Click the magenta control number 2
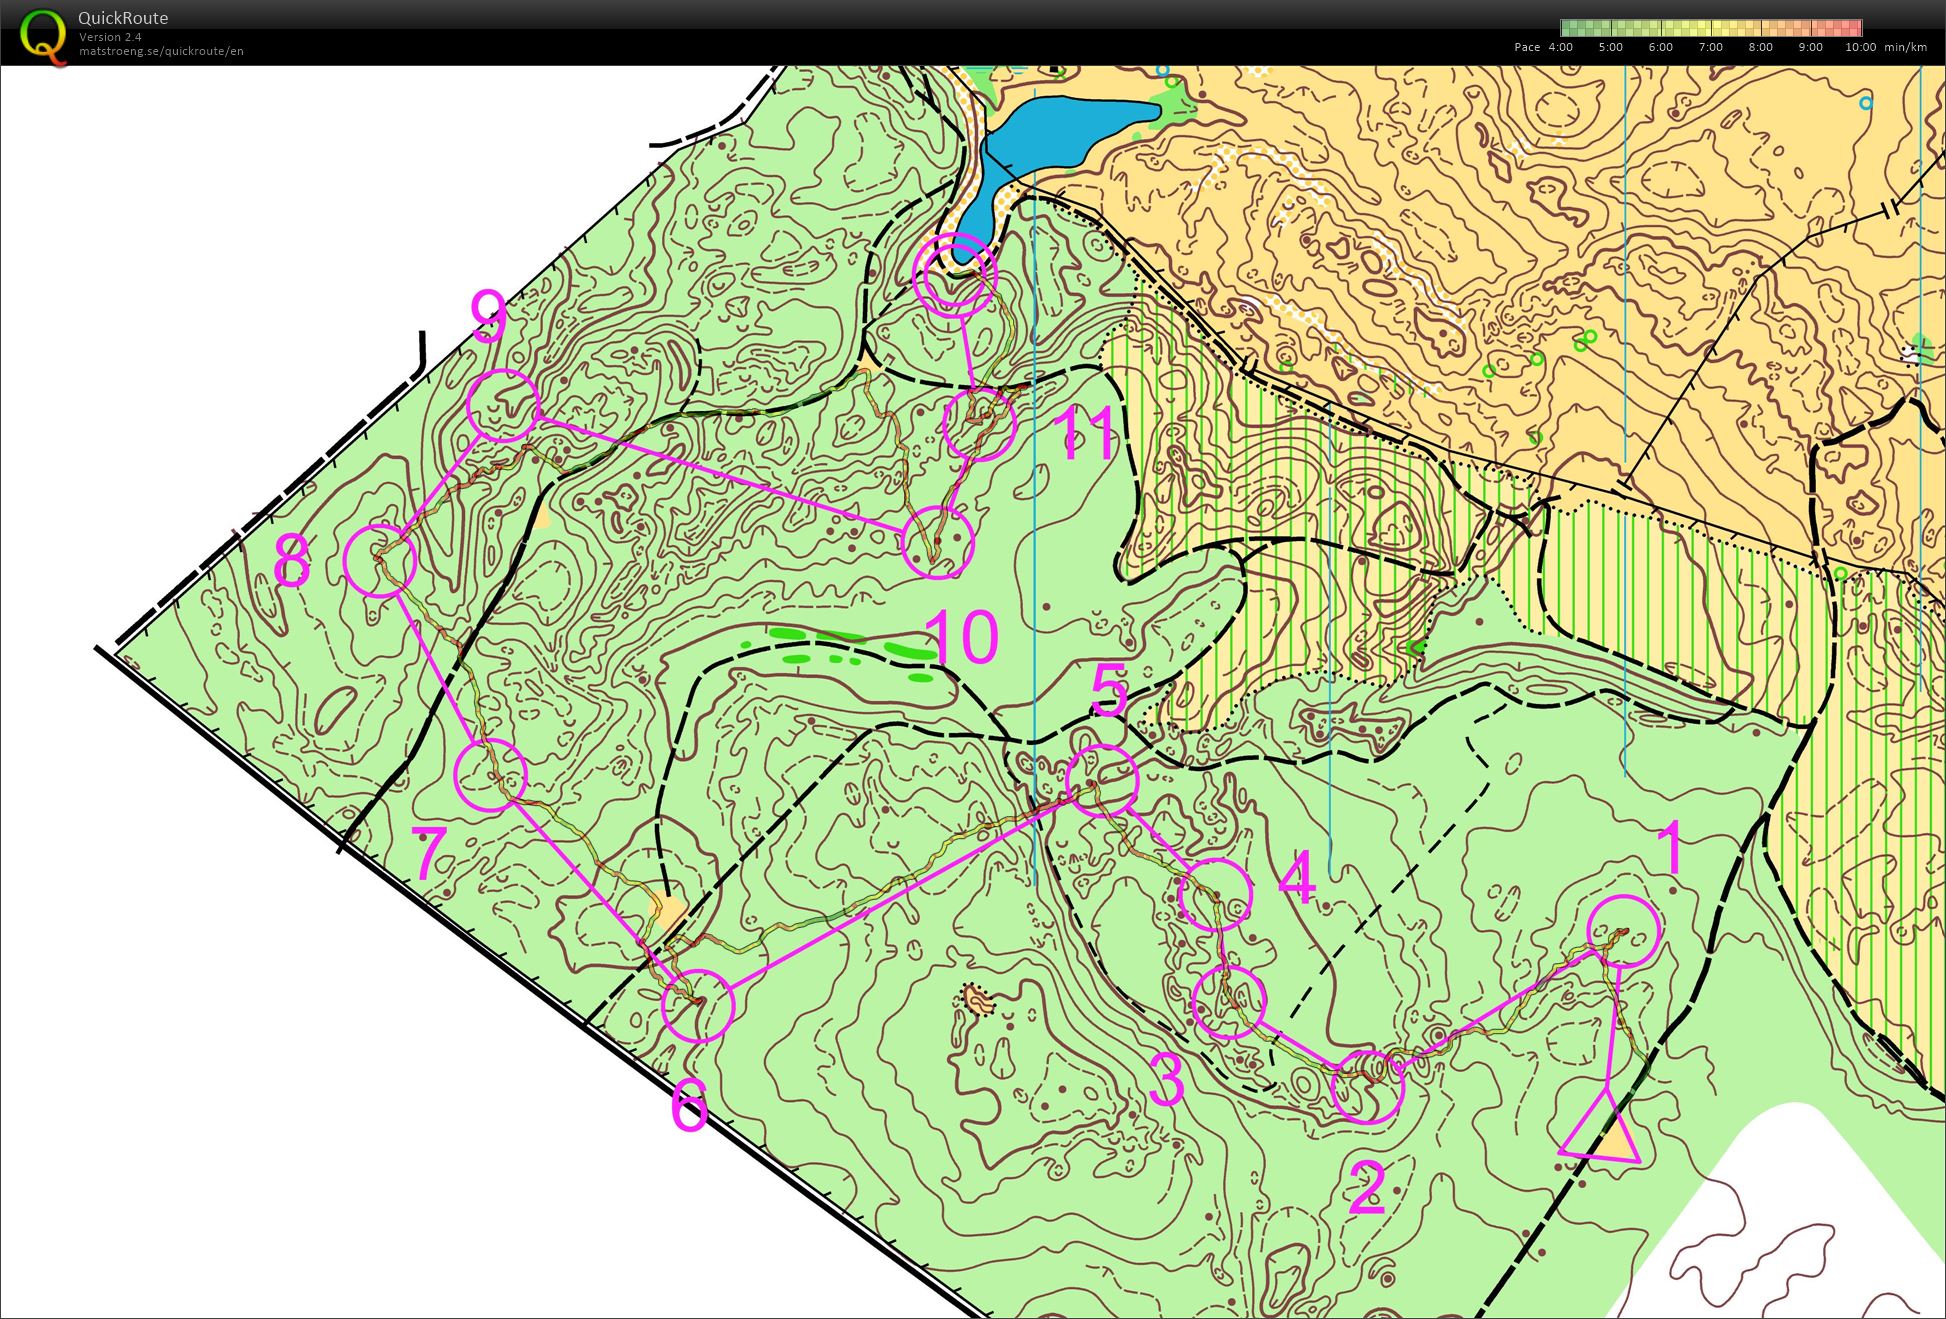Viewport: 1946px width, 1319px height. [x=1367, y=1188]
